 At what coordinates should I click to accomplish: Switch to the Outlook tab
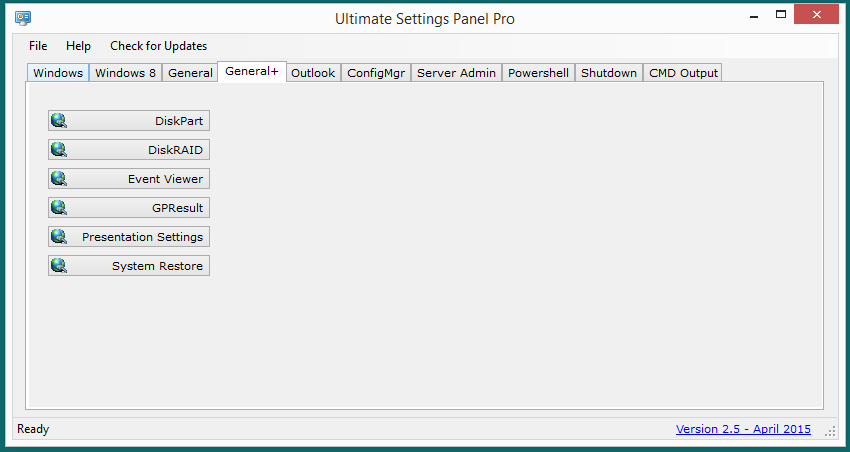313,73
